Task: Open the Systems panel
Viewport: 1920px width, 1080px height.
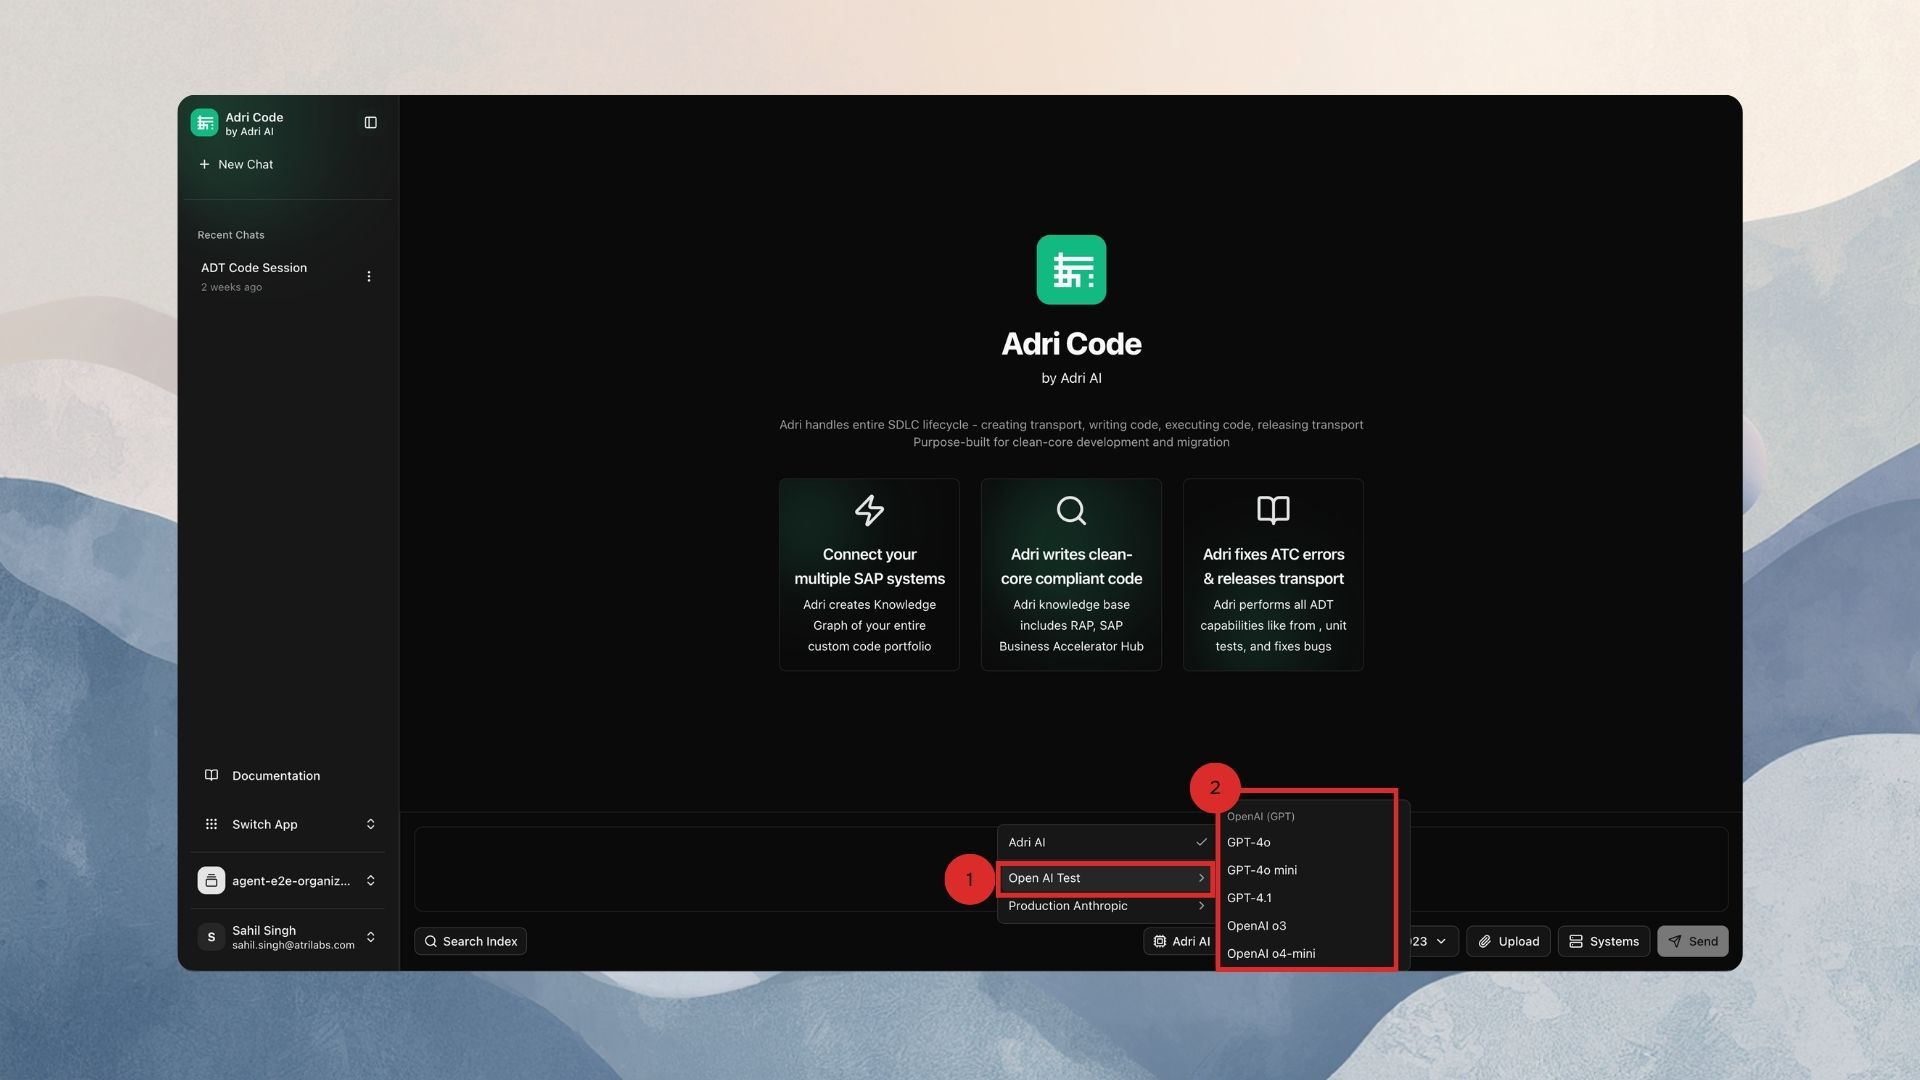Action: (x=1603, y=942)
